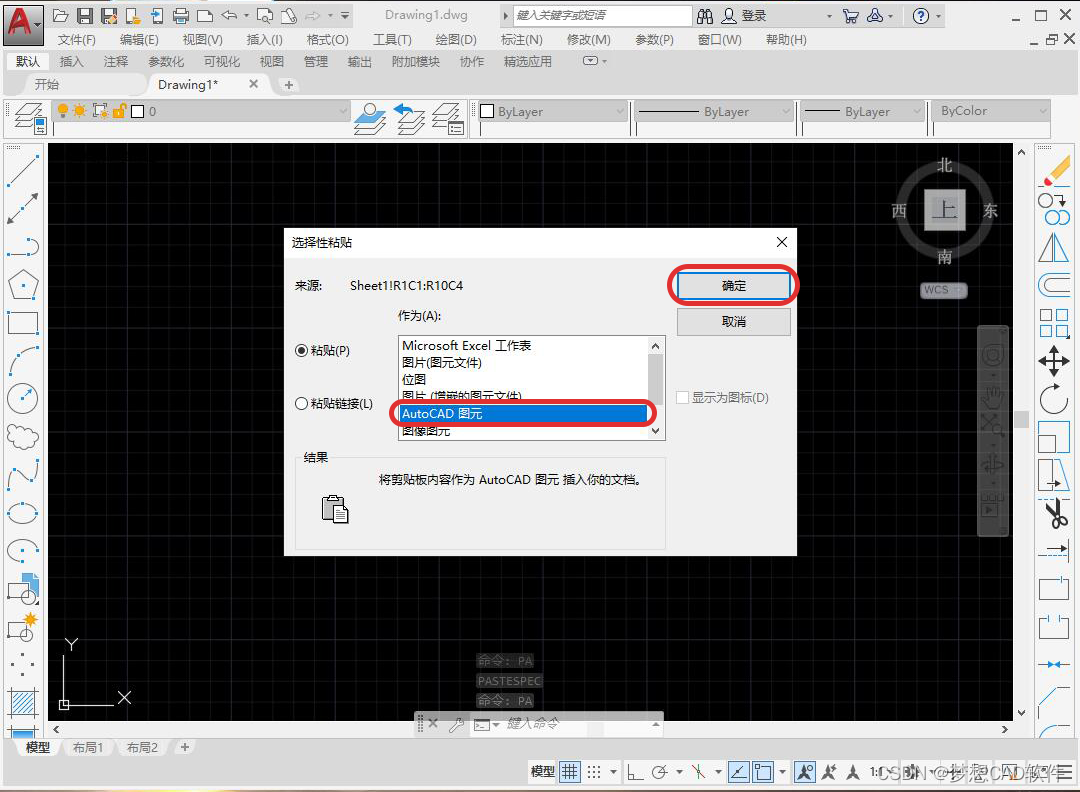Viewport: 1080px width, 792px height.
Task: Select Microsoft Excel 工作表 in format list
Action: pyautogui.click(x=466, y=346)
